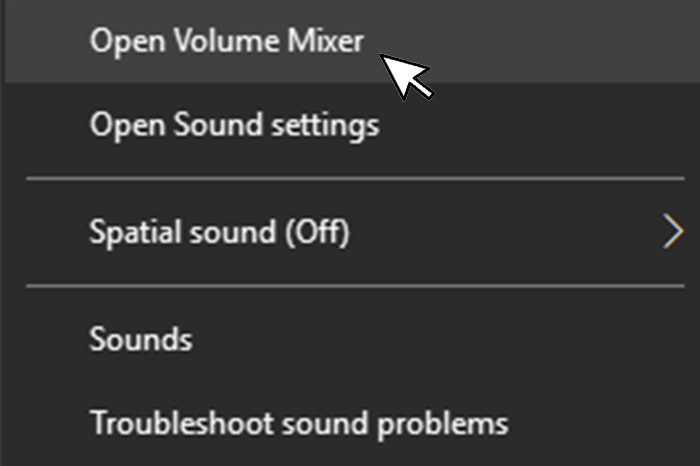This screenshot has height=466, width=700.
Task: Click the Open Sound settings entry
Action: pyautogui.click(x=234, y=125)
